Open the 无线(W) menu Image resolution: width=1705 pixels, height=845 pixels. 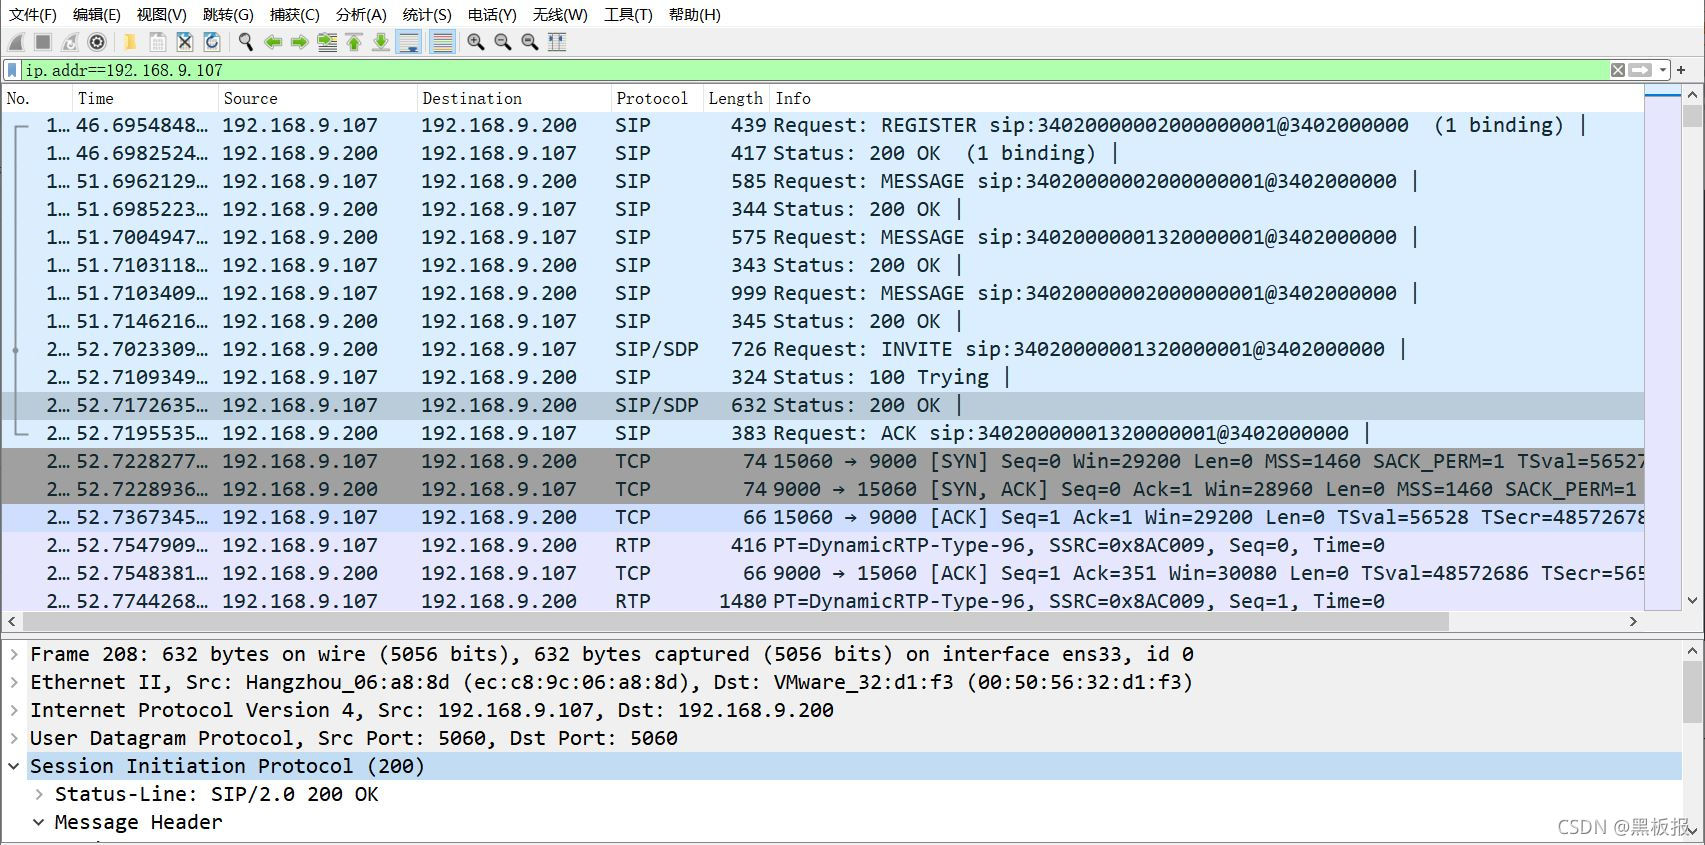pyautogui.click(x=560, y=14)
